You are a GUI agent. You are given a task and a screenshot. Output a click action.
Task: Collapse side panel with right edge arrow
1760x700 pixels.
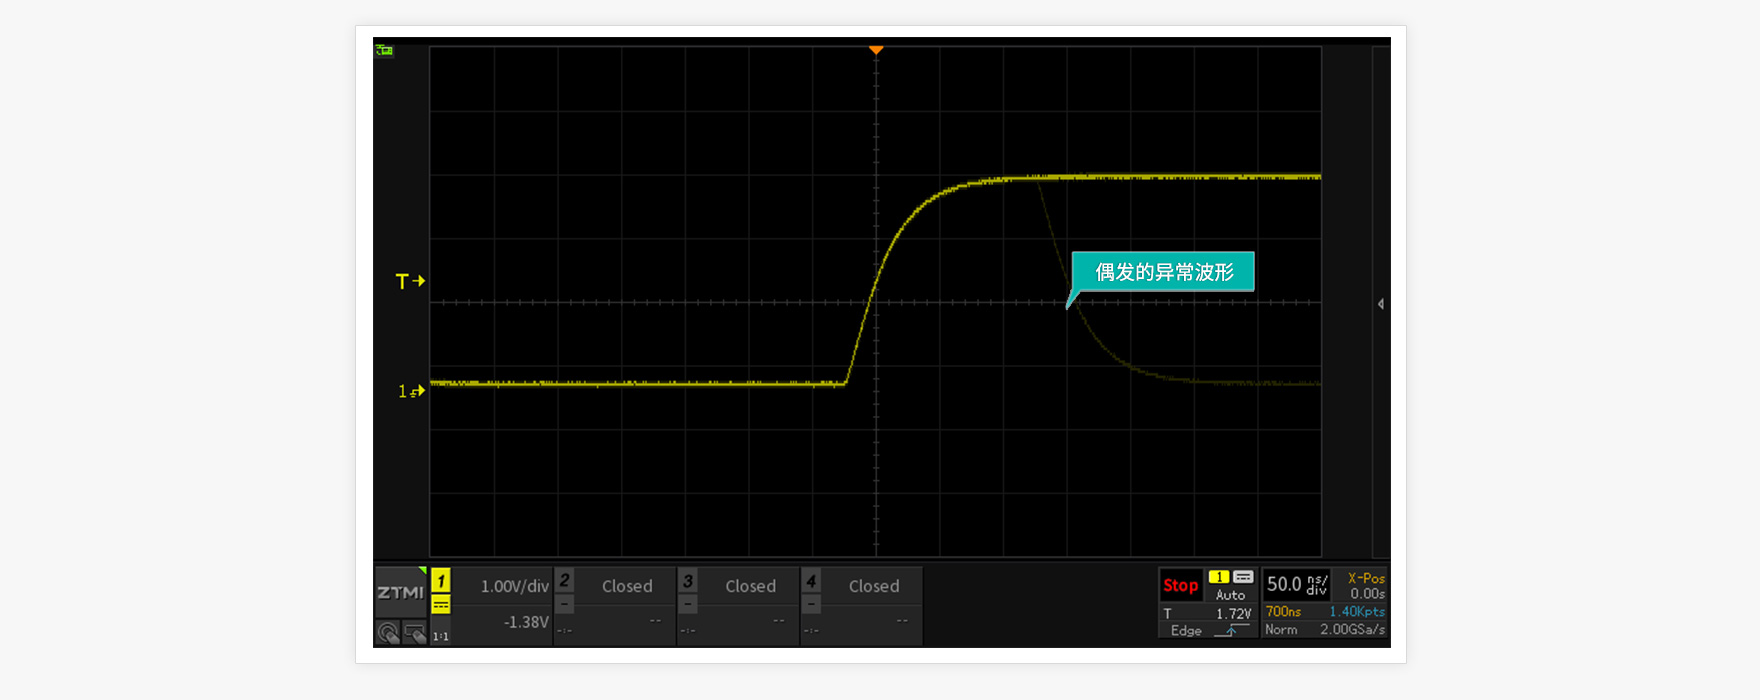coord(1381,304)
